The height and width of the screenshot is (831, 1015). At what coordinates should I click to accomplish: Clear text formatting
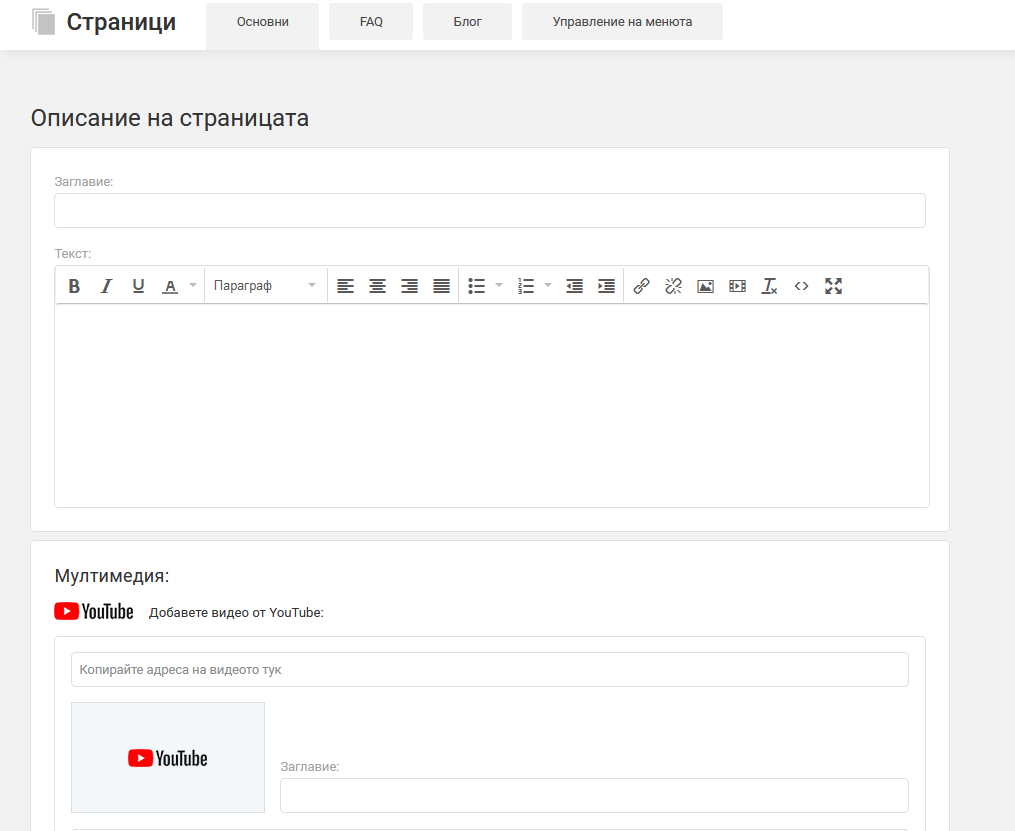[769, 286]
